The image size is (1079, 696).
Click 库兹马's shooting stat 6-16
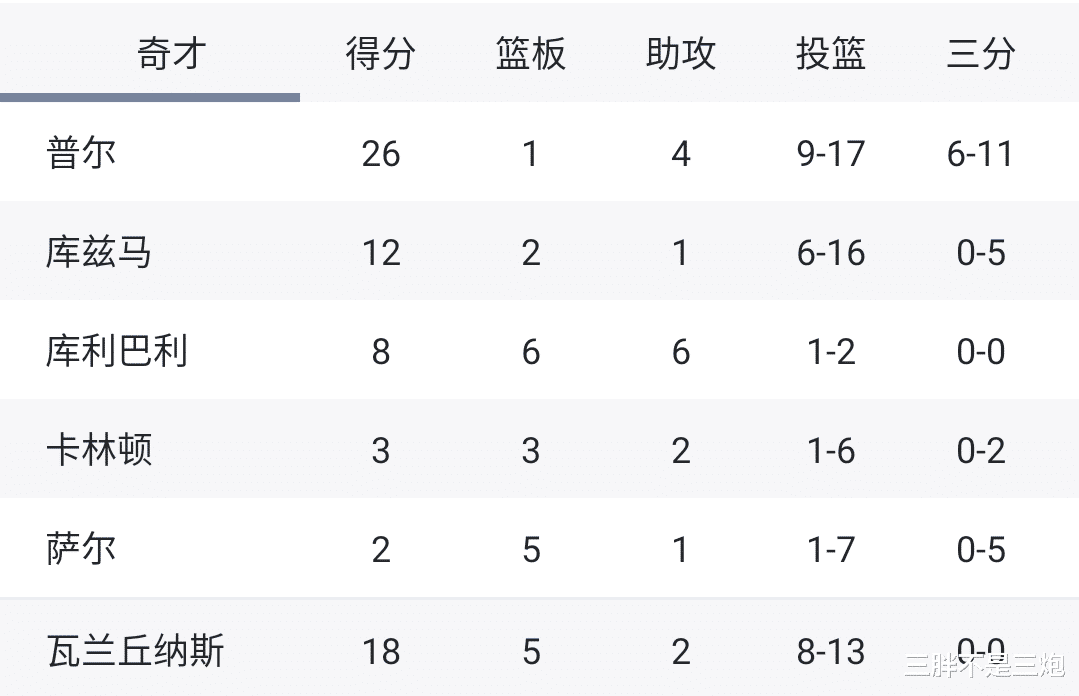(x=831, y=253)
